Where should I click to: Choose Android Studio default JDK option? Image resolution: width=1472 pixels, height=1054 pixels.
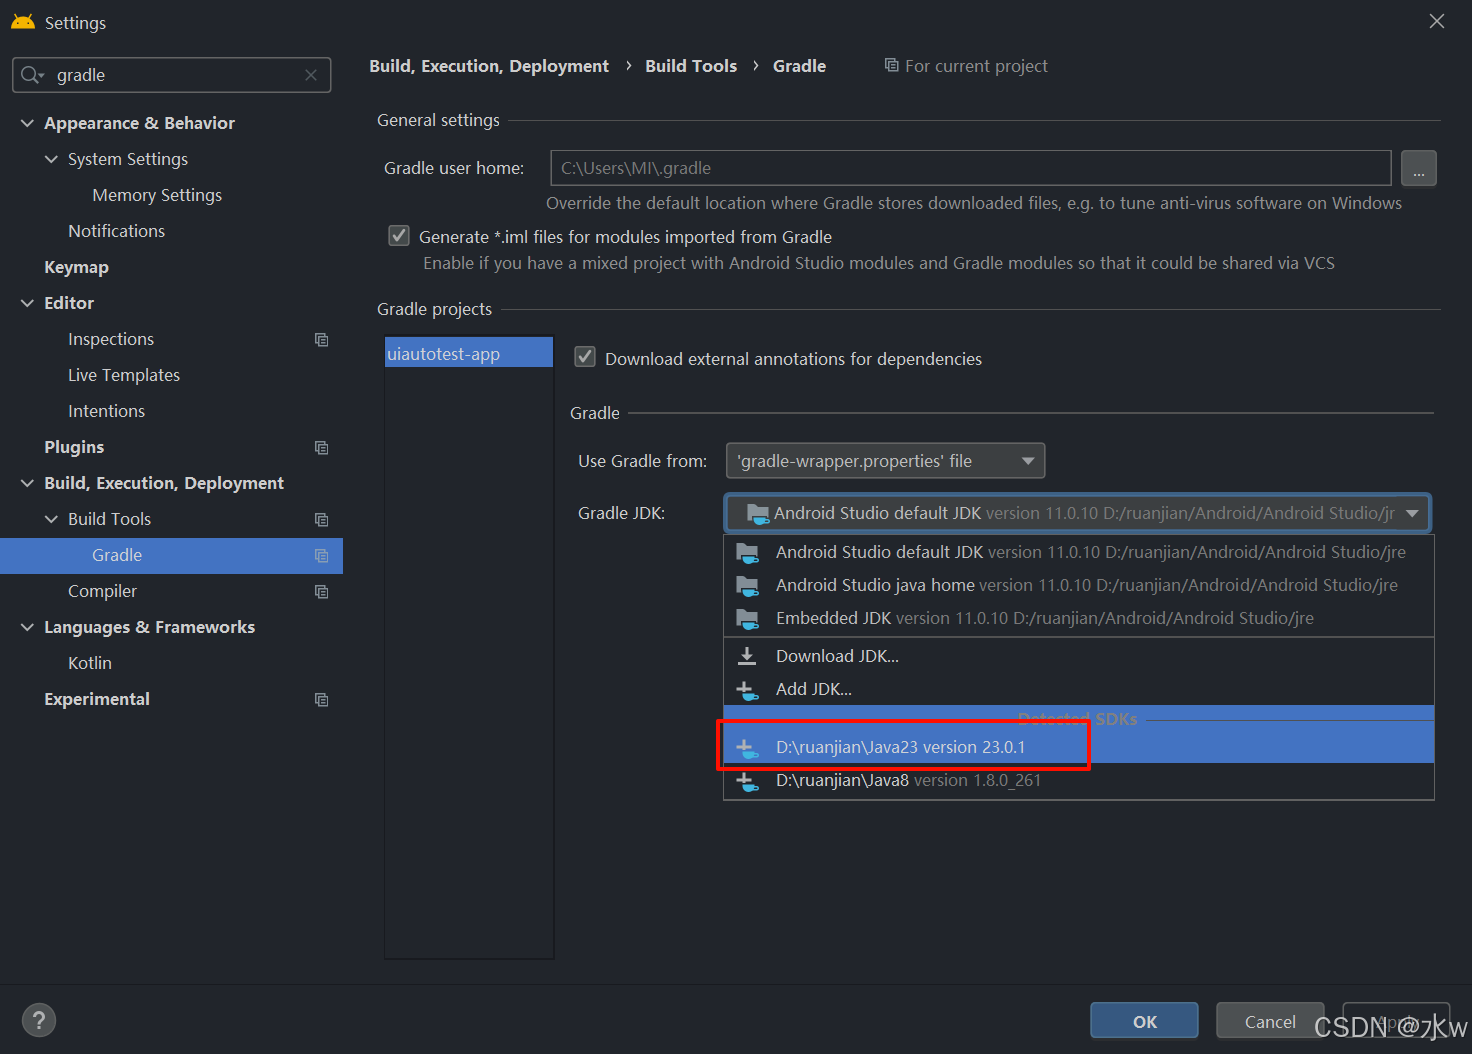[1078, 552]
